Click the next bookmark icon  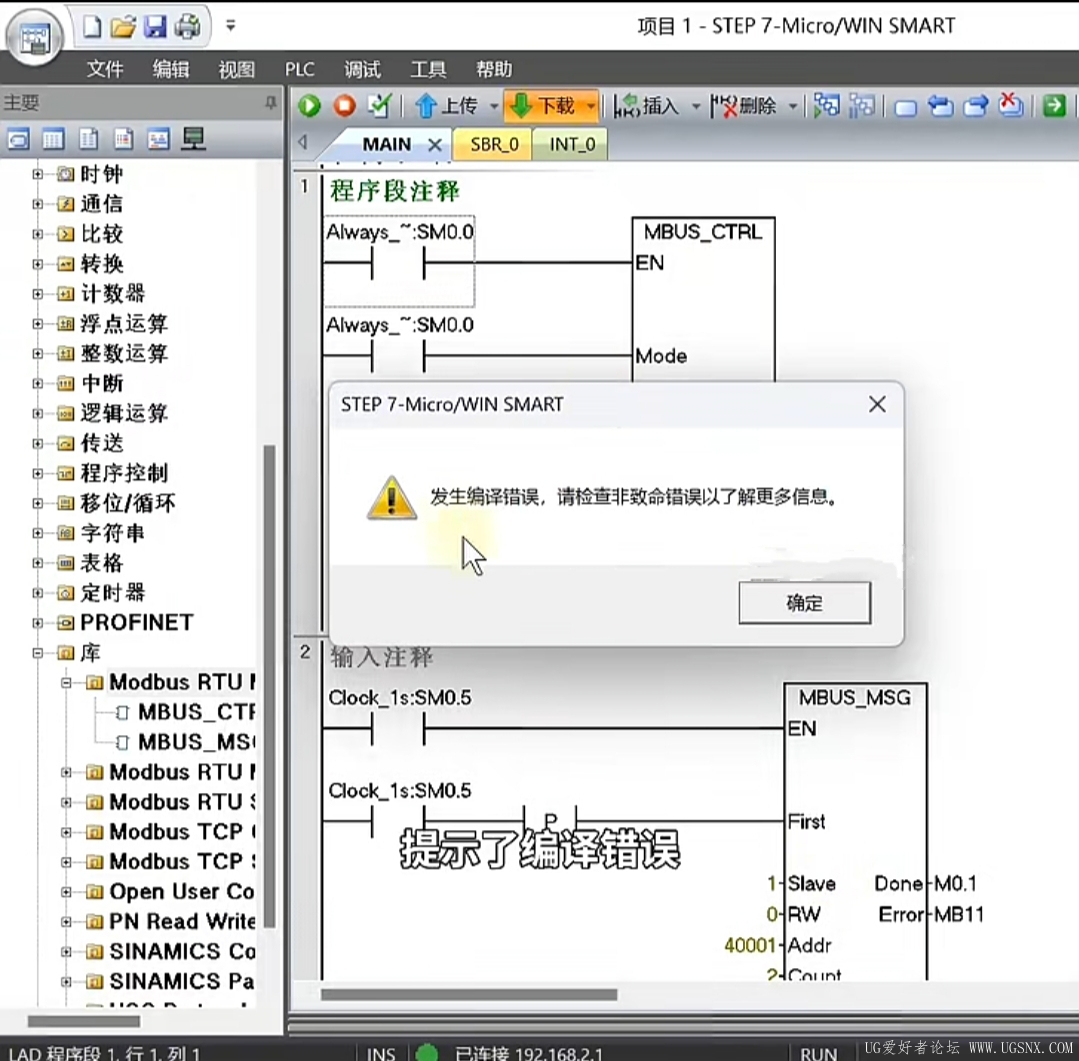975,107
